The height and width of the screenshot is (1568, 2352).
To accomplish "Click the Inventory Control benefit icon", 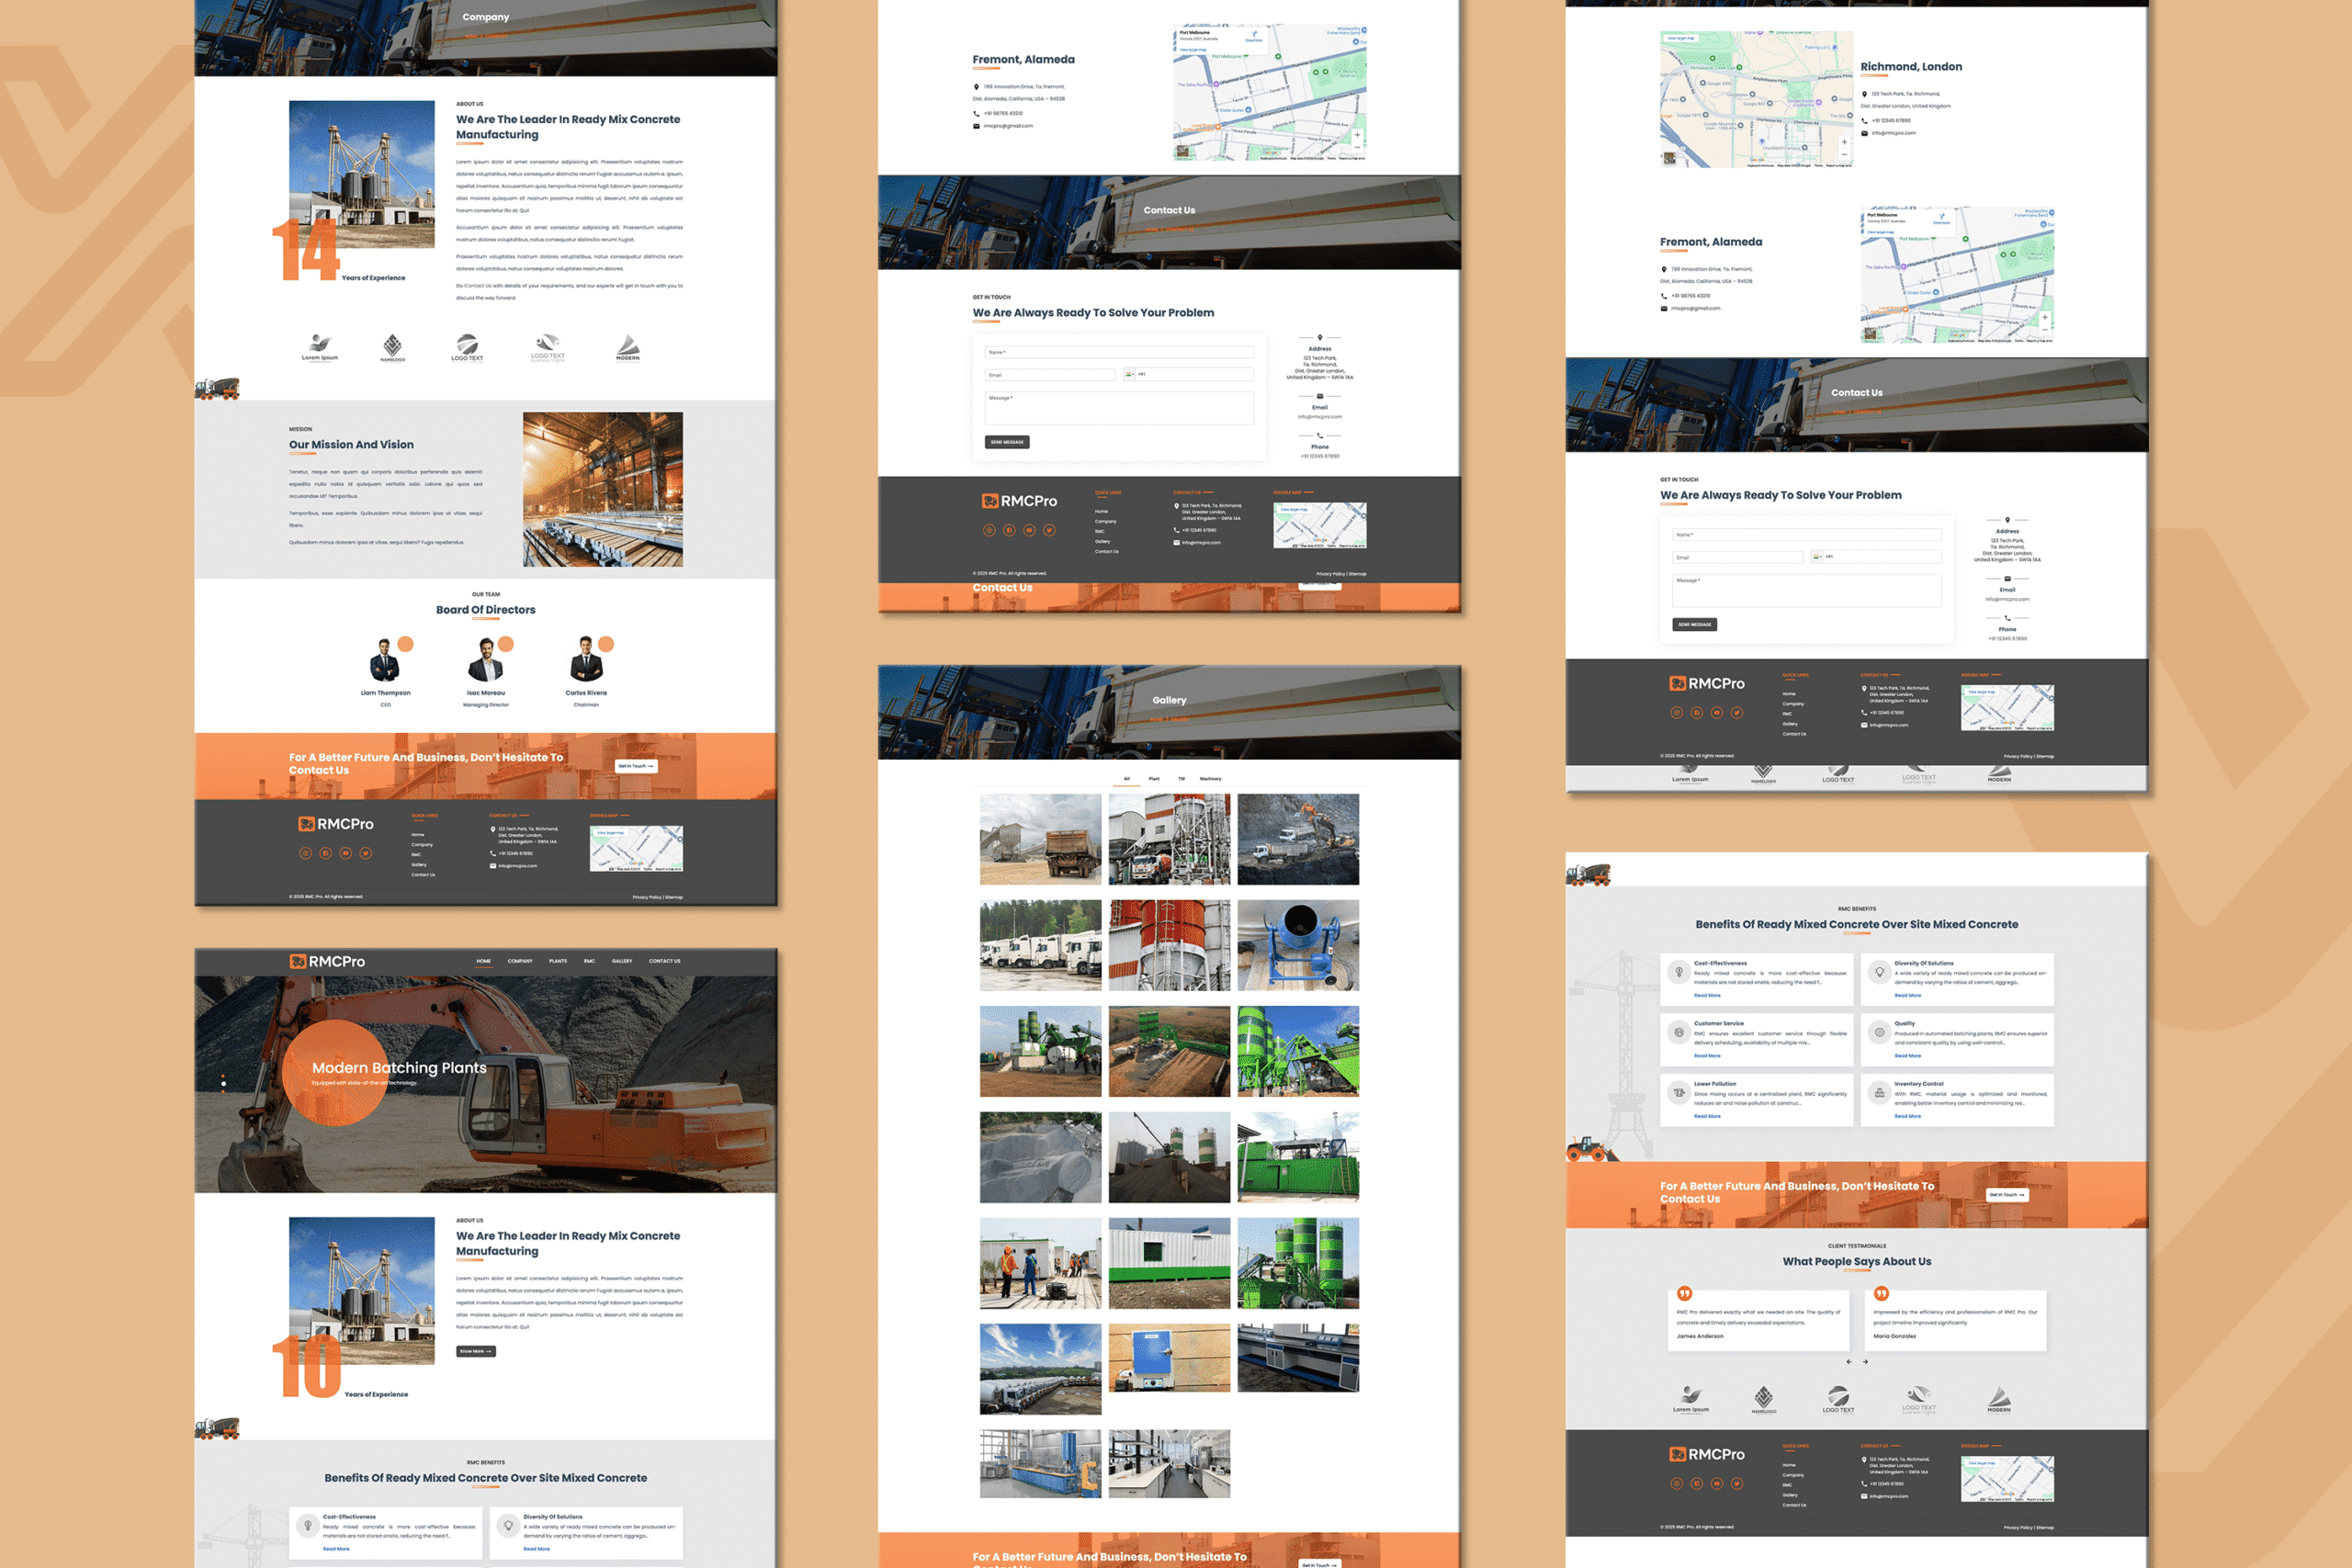I will click(1879, 1093).
